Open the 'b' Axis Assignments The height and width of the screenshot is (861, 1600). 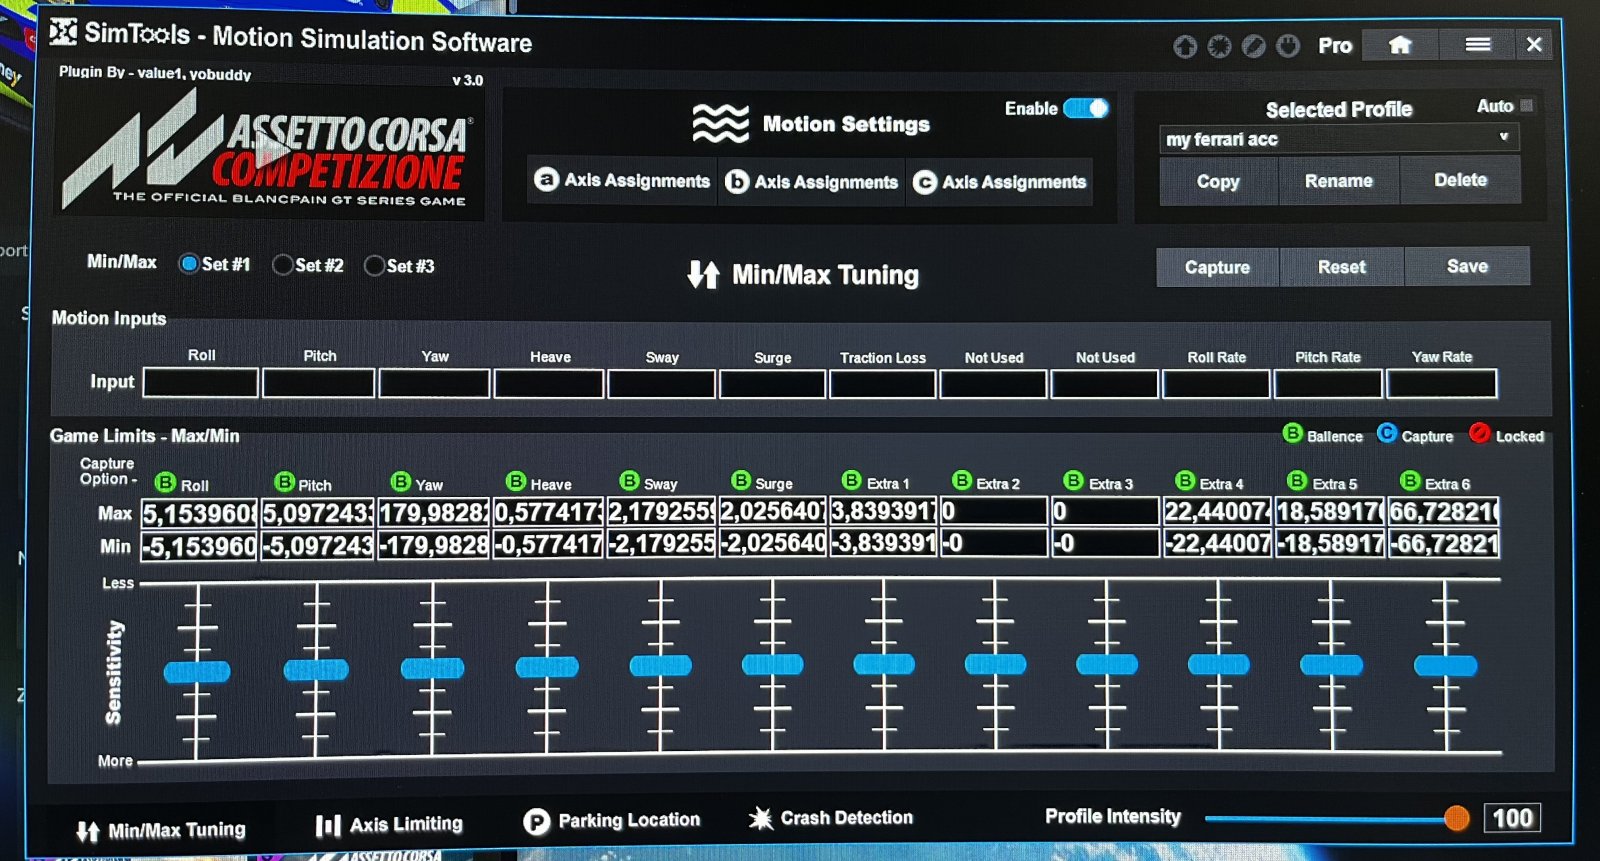[x=811, y=181]
